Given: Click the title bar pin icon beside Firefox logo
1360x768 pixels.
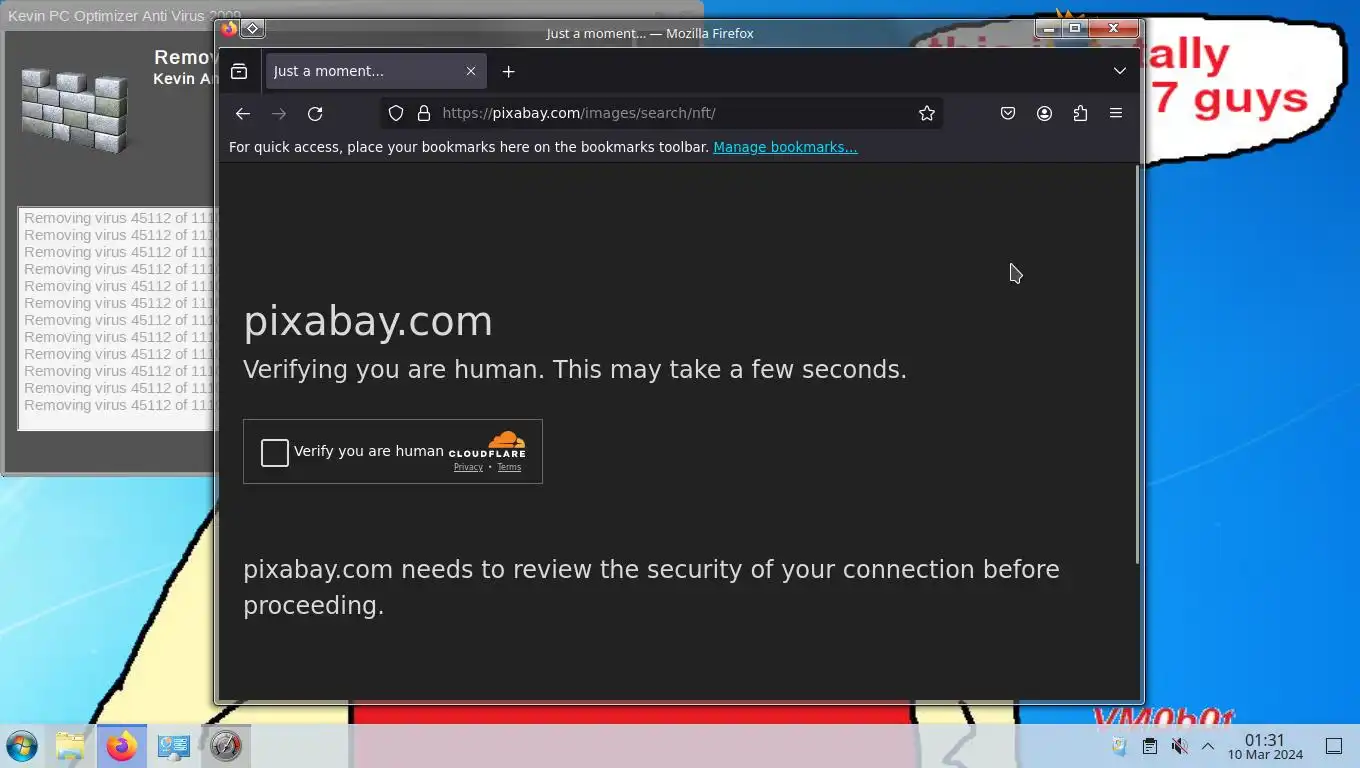Looking at the screenshot, I should pyautogui.click(x=253, y=29).
